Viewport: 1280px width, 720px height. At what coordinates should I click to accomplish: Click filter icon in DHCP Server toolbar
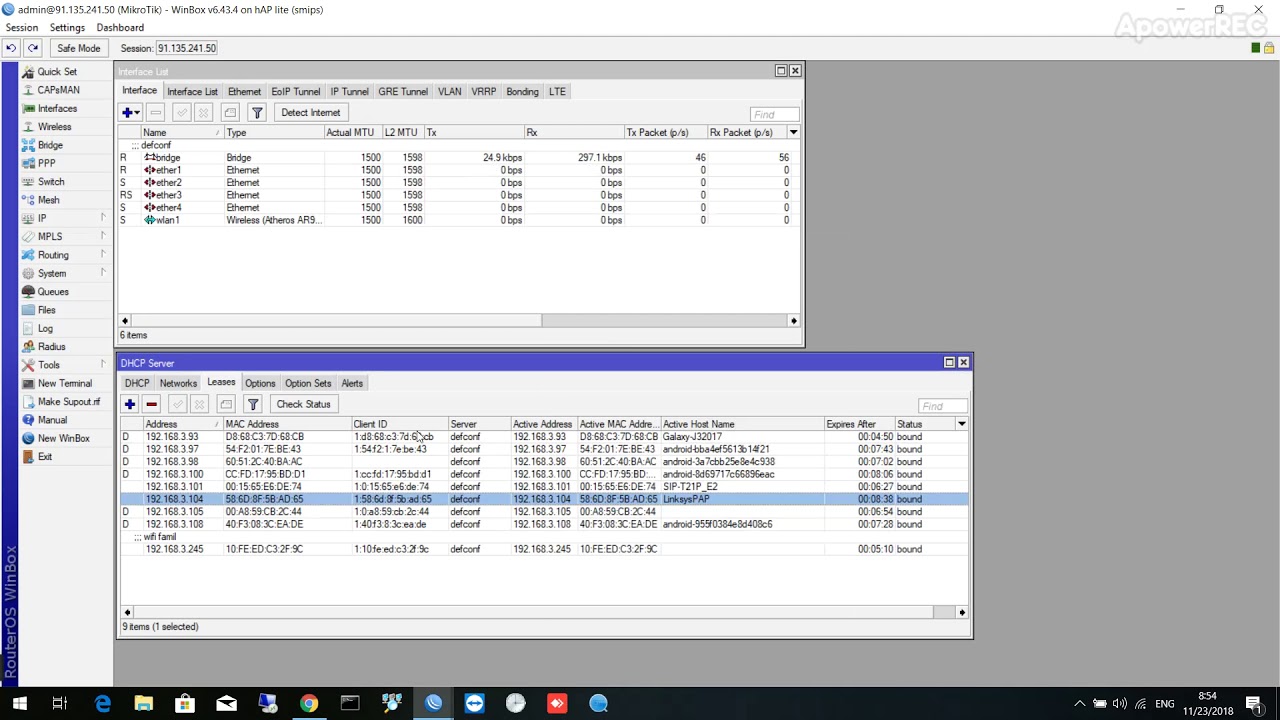coord(253,404)
